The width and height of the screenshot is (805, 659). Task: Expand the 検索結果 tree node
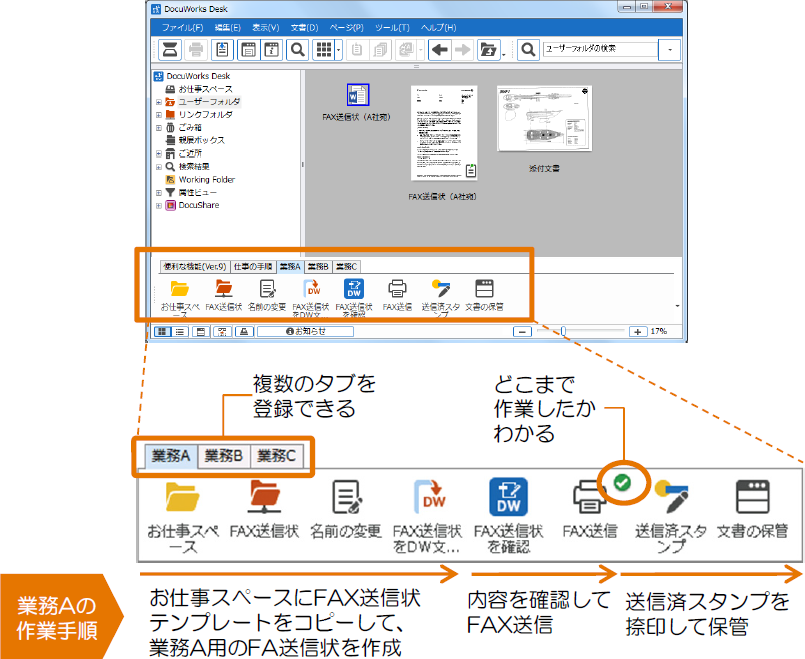point(159,167)
